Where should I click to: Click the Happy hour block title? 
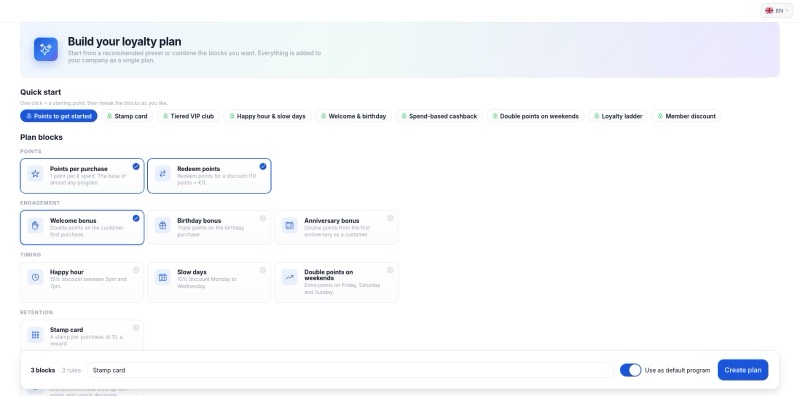coord(67,272)
